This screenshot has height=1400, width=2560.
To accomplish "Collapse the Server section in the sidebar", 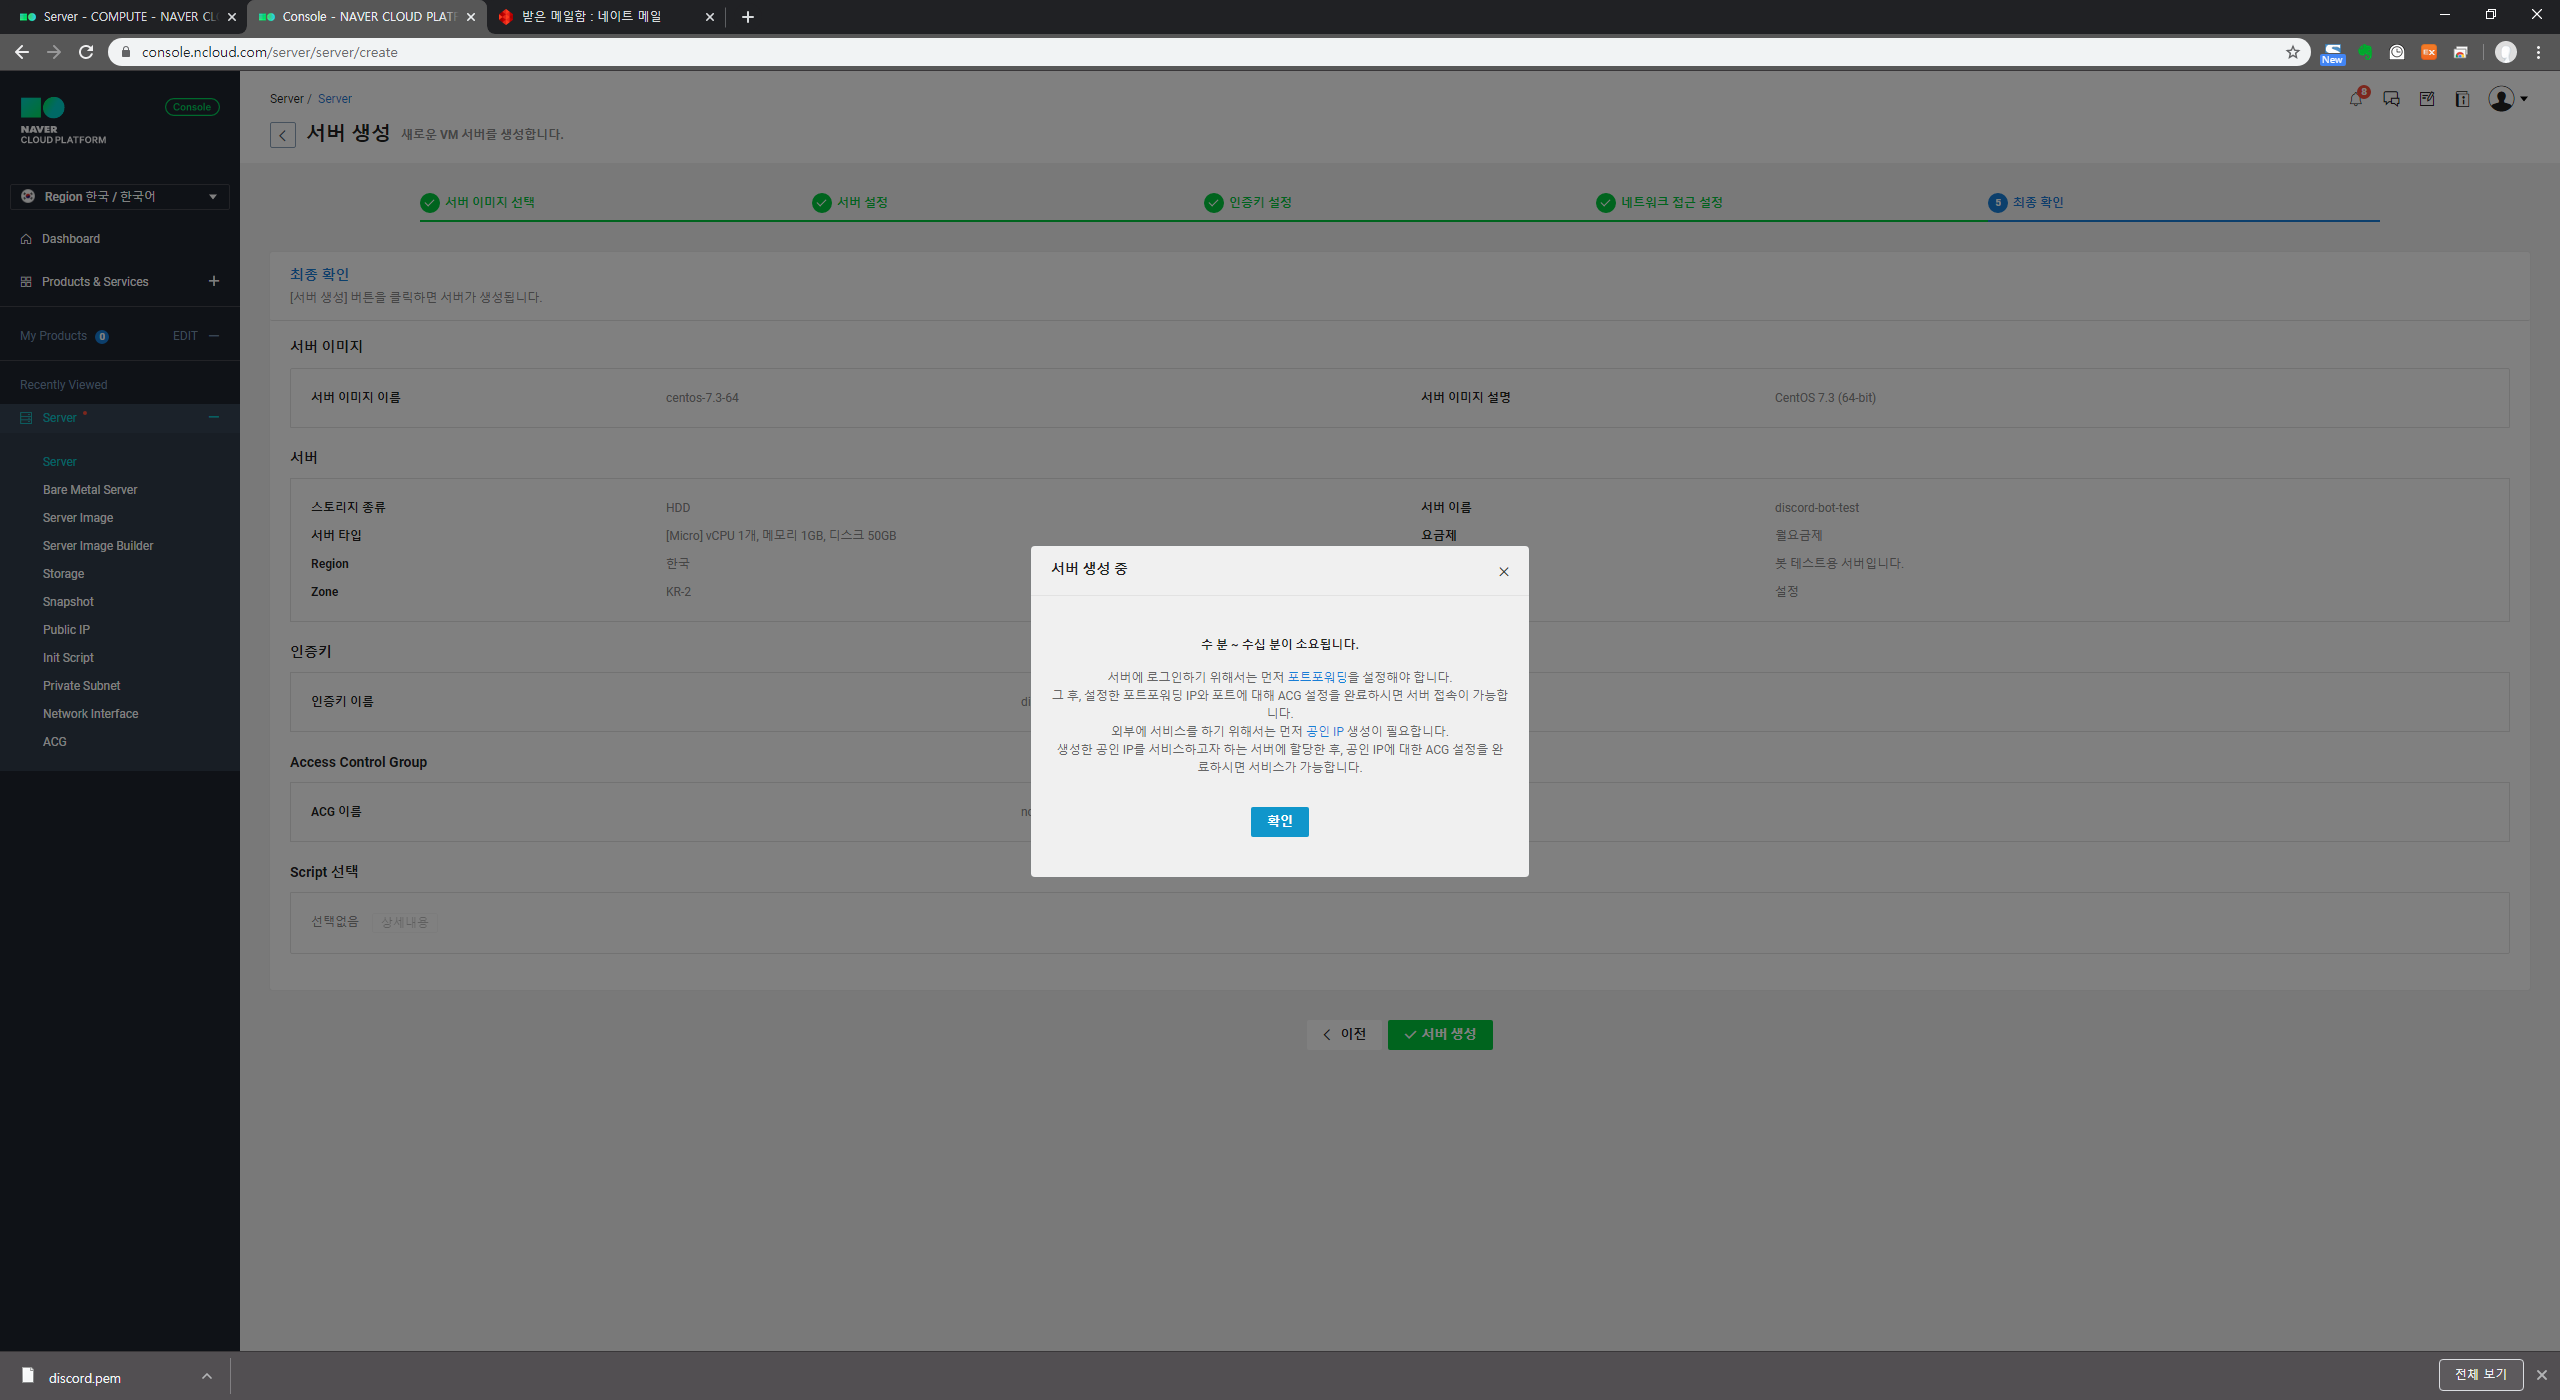I will point(213,417).
